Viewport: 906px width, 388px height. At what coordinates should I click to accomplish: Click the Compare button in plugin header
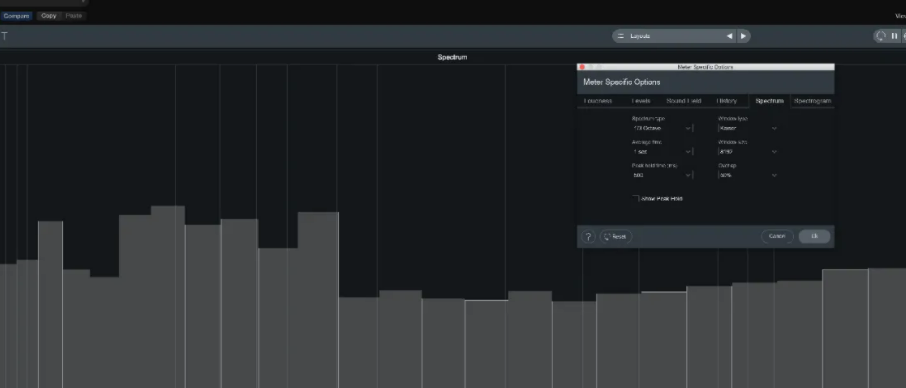pos(16,16)
